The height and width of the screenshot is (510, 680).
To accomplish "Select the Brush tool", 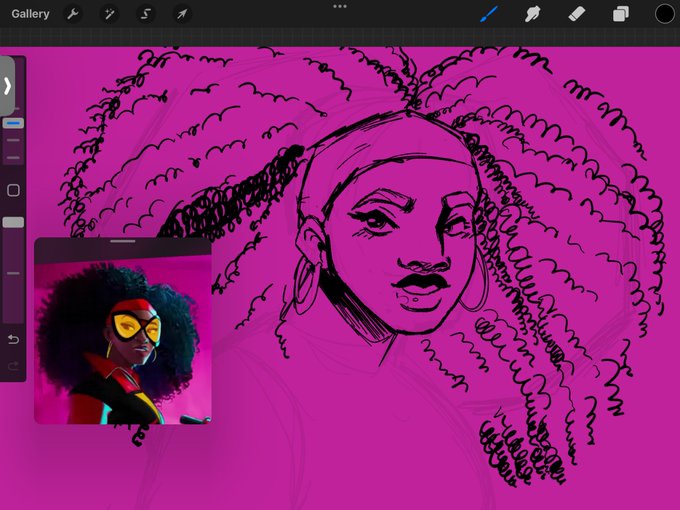I will pyautogui.click(x=489, y=14).
